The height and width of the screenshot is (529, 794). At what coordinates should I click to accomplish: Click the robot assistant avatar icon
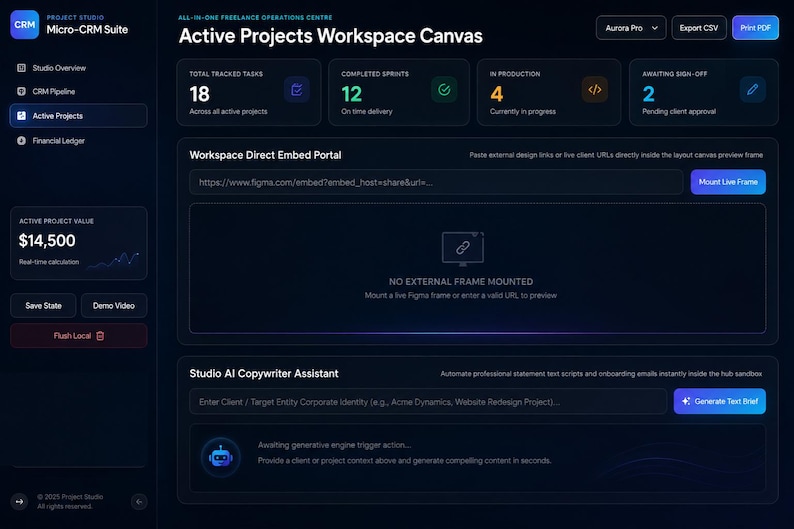[x=220, y=457]
